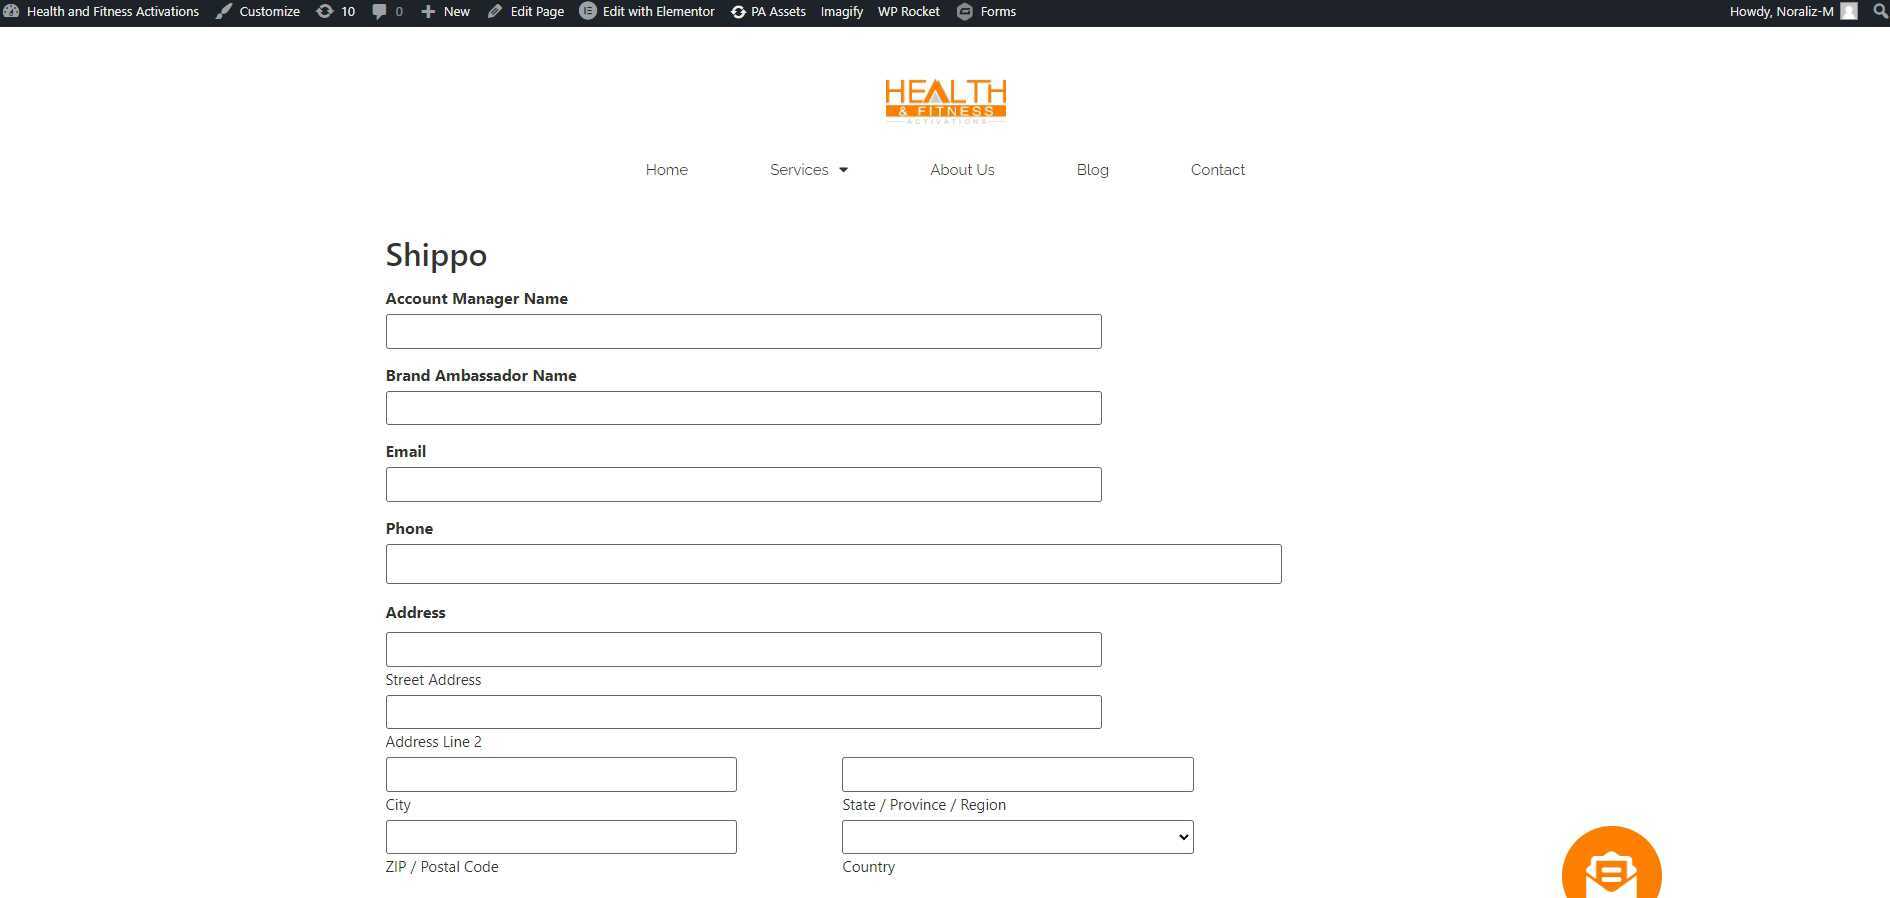Viewport: 1890px width, 898px height.
Task: Click the Account Manager Name label
Action: pyautogui.click(x=477, y=299)
